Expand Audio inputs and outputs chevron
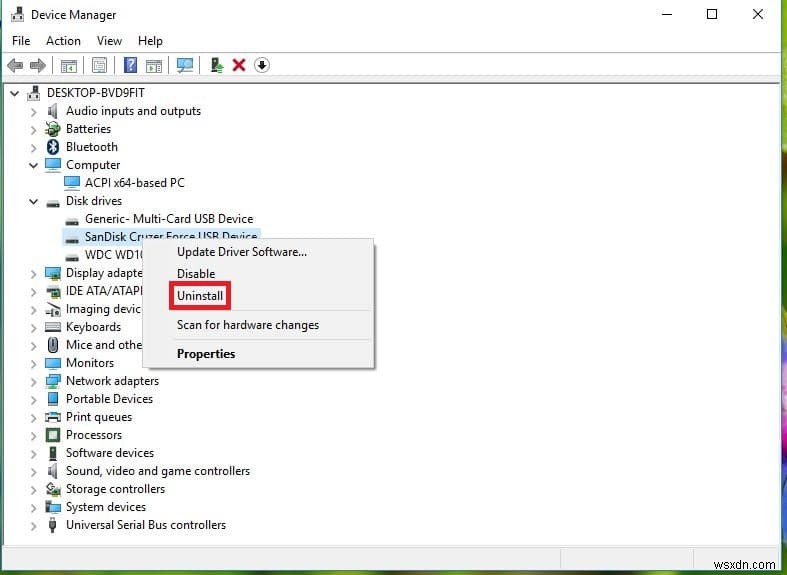 (34, 111)
